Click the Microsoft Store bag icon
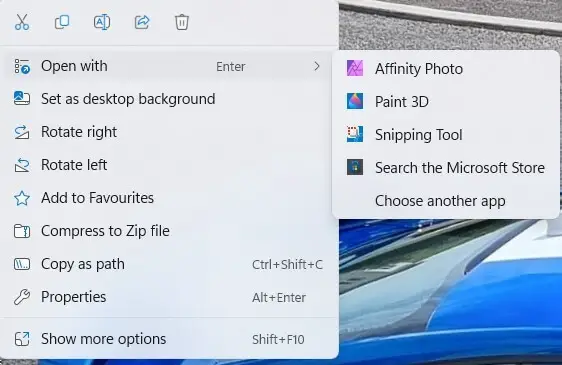Screen dimensions: 562x365 [355, 167]
